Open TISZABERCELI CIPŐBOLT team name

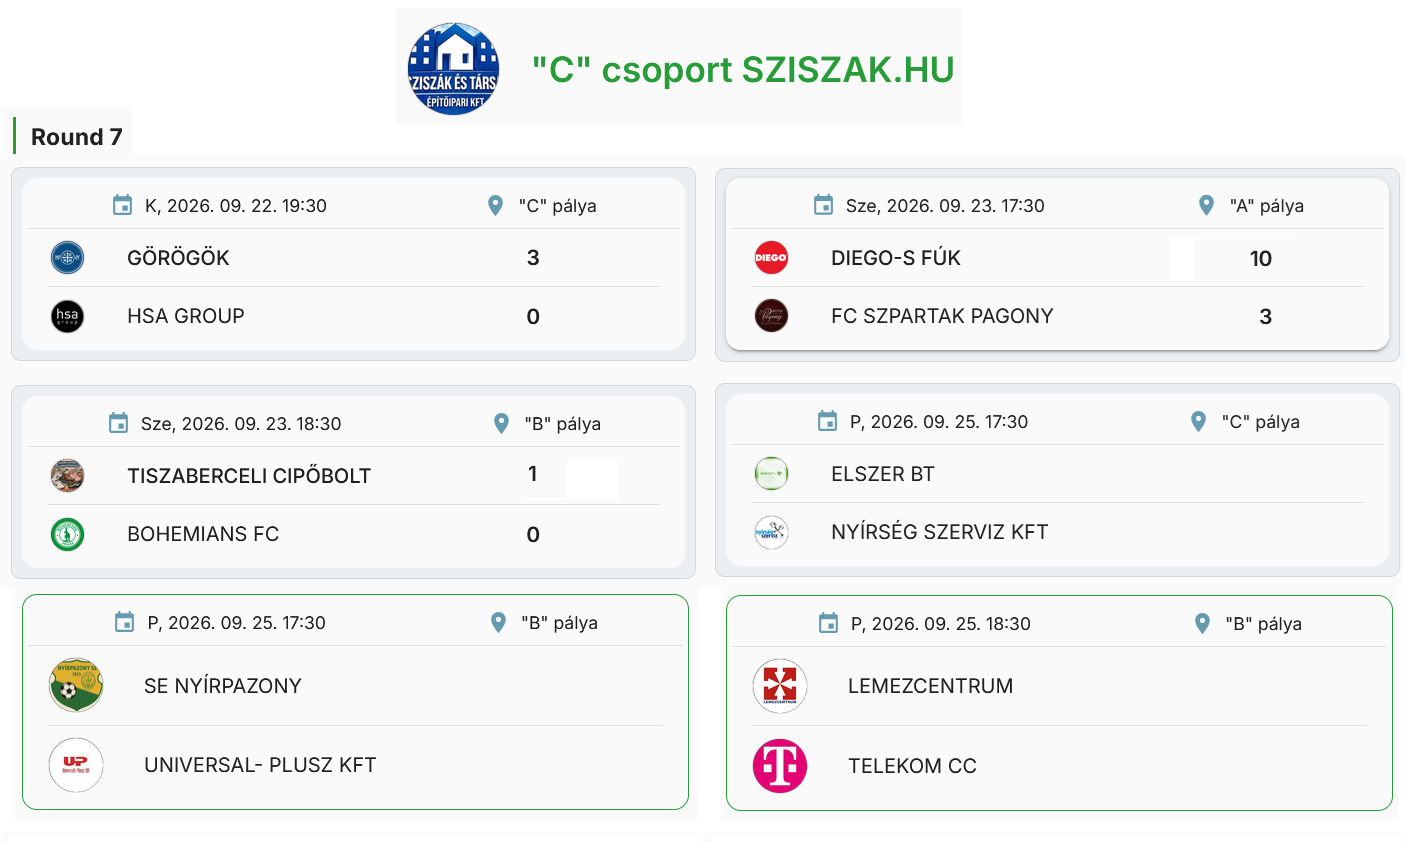click(249, 476)
